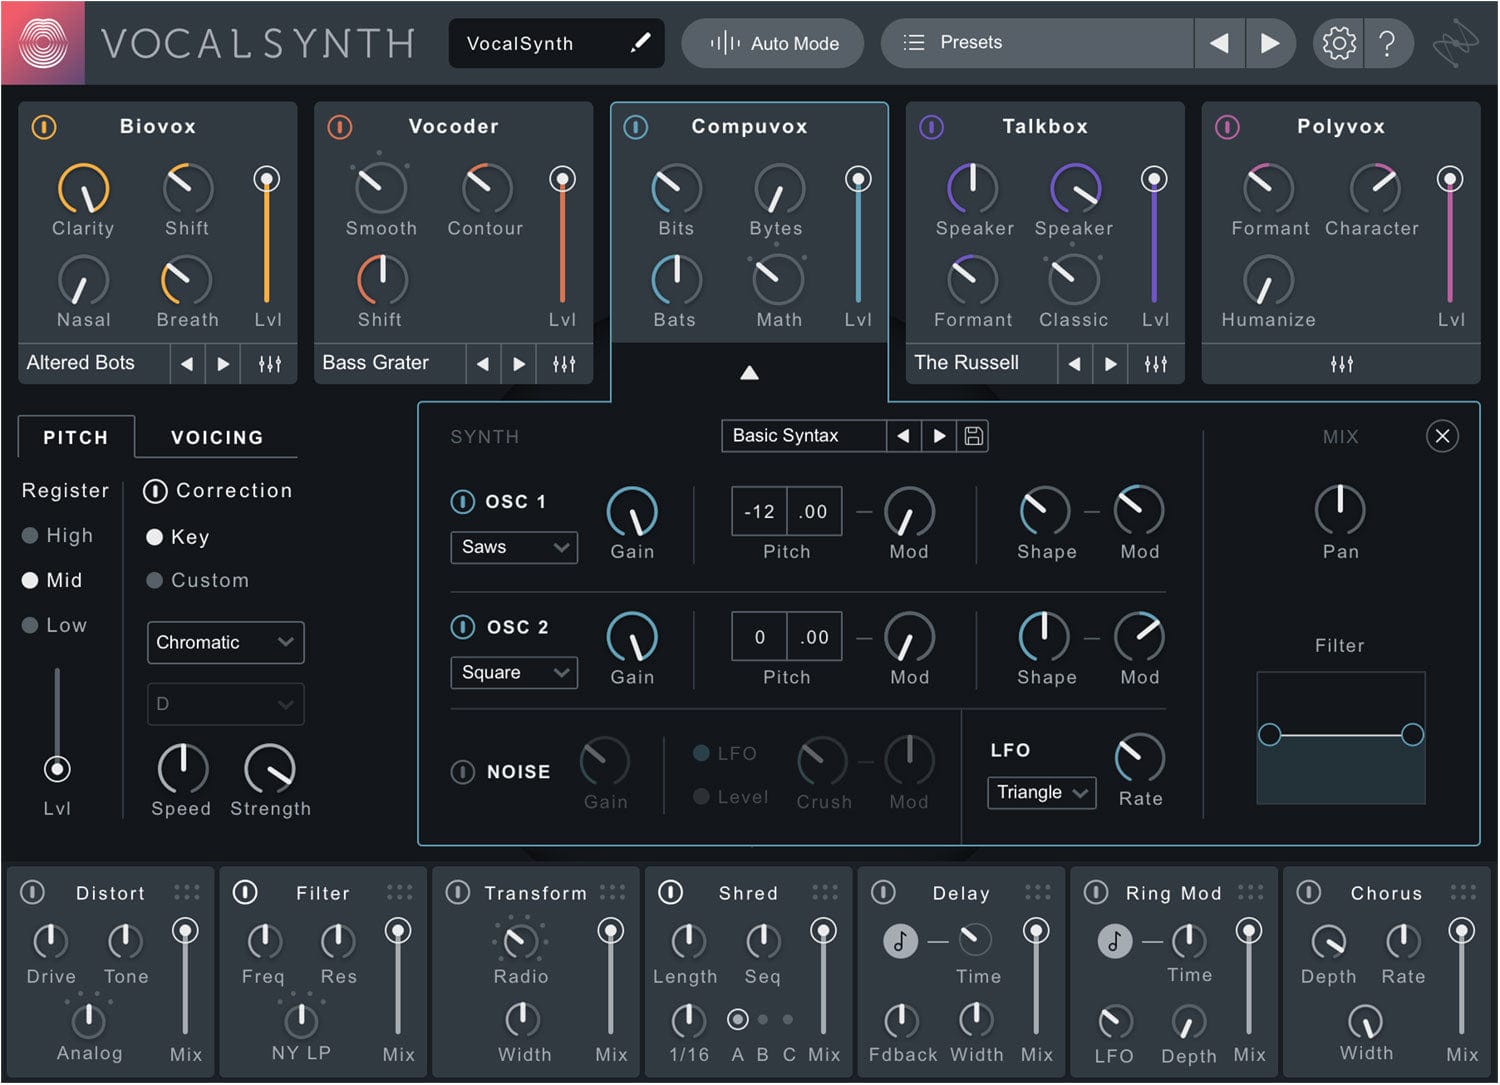Switch to the PITCH tab
Screen dimensions: 1500x1085
[x=76, y=437]
